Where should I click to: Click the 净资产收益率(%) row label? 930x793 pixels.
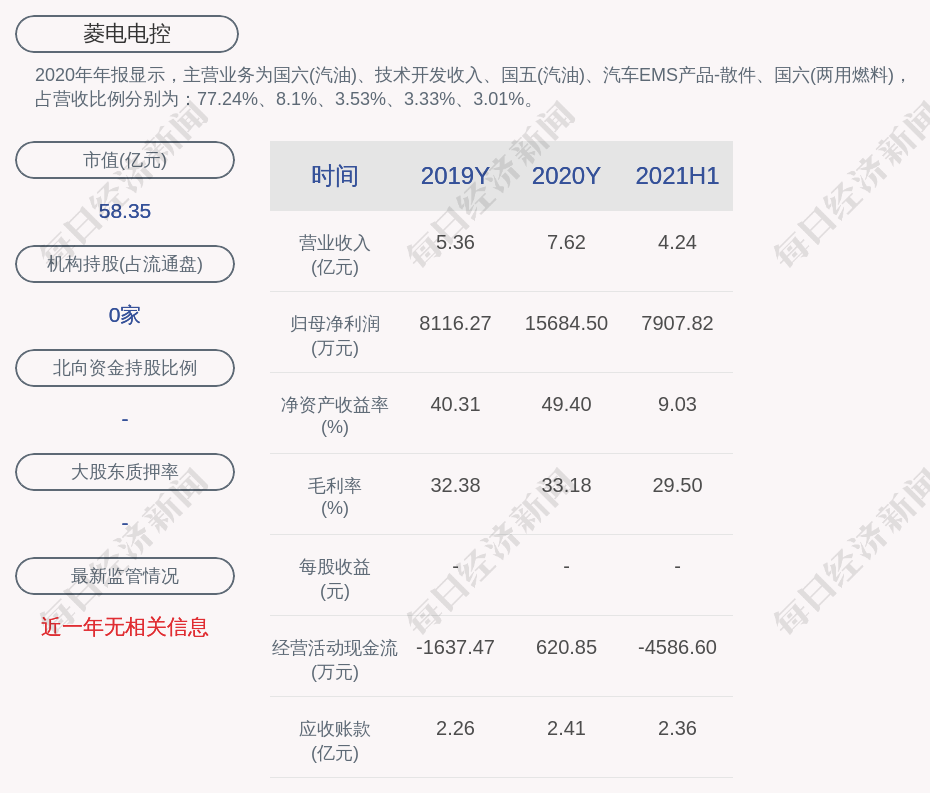pos(334,416)
